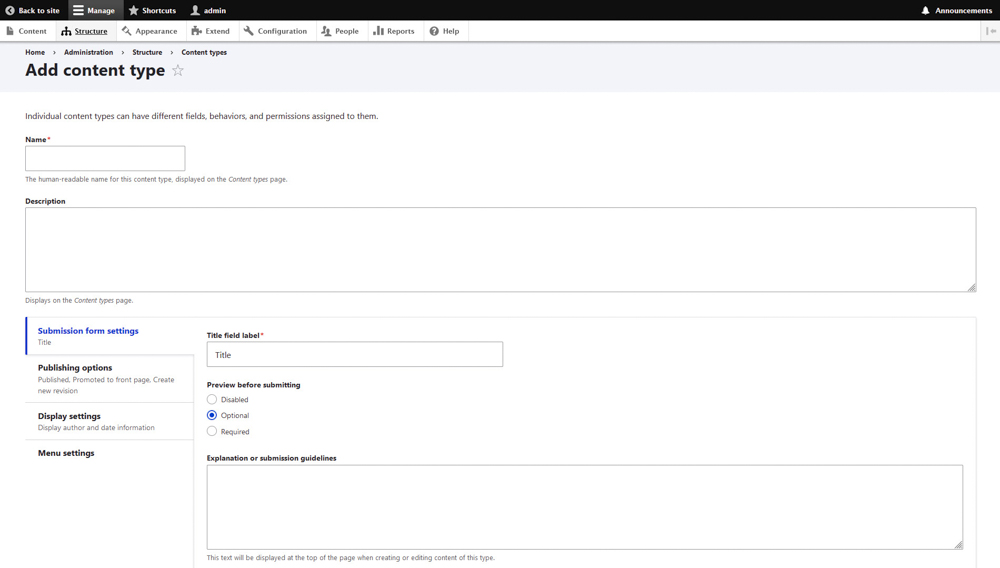The width and height of the screenshot is (1000, 568).
Task: Open the Menu settings tab
Action: (x=110, y=453)
